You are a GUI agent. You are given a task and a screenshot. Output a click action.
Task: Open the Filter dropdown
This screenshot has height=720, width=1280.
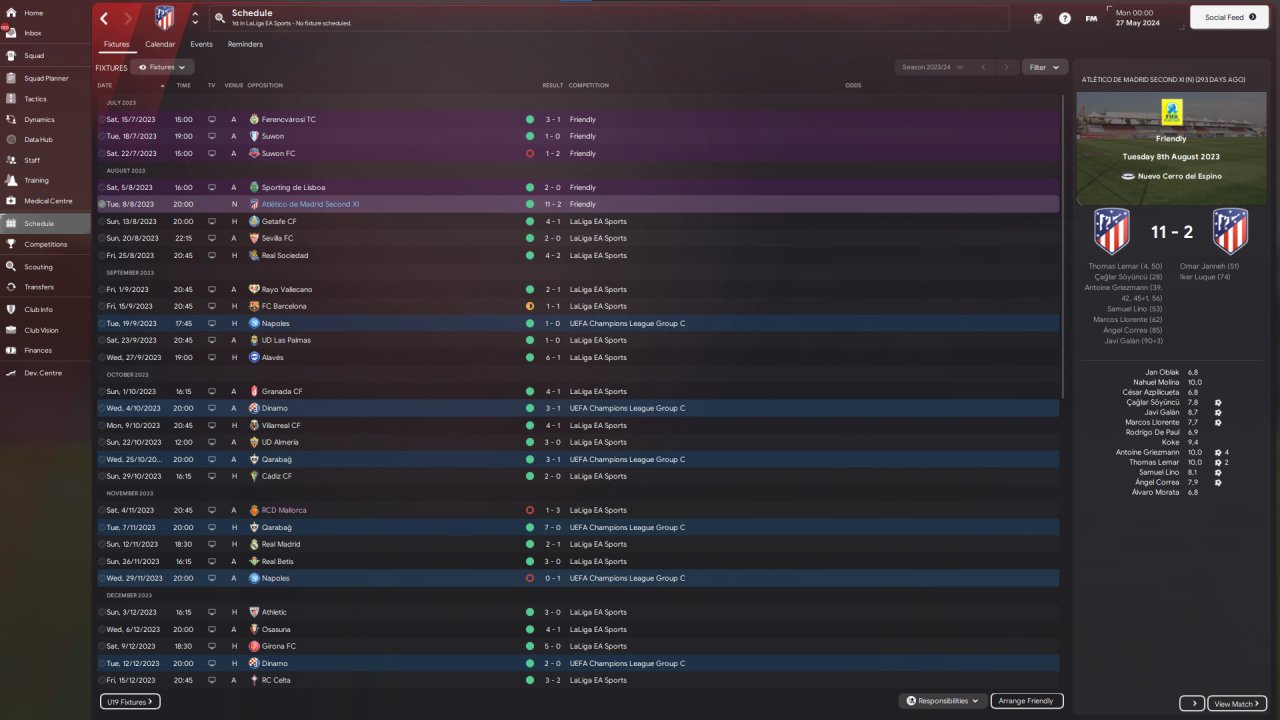(x=1043, y=67)
